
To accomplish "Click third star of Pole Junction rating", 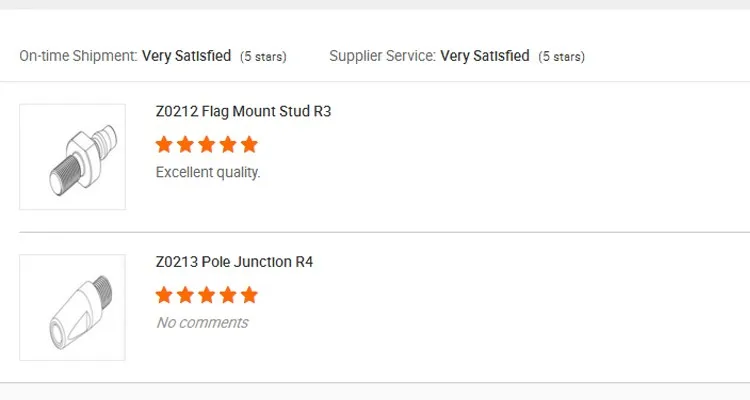I will coord(207,295).
